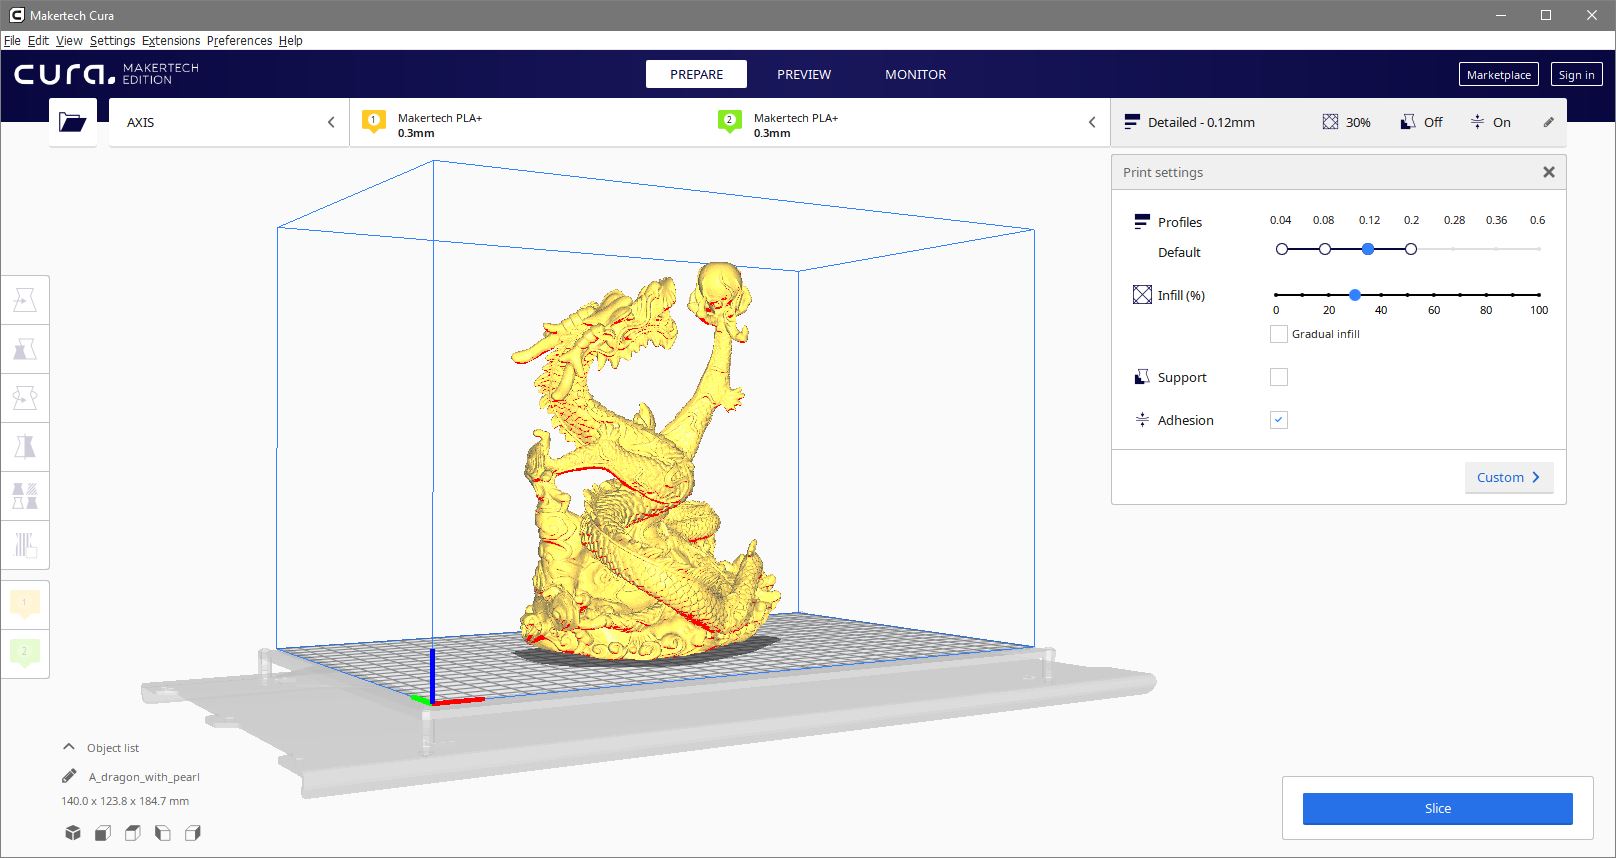Select the Support Blocker tool
Screen dimensions: 1616x858
tap(25, 545)
